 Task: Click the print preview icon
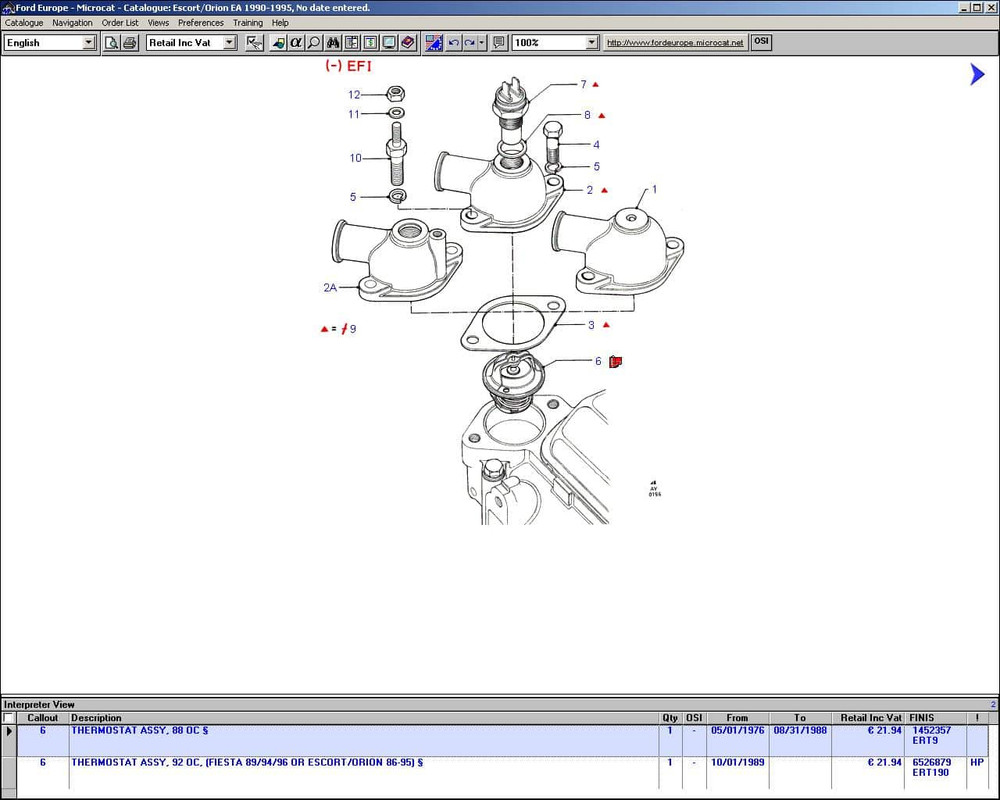[112, 43]
